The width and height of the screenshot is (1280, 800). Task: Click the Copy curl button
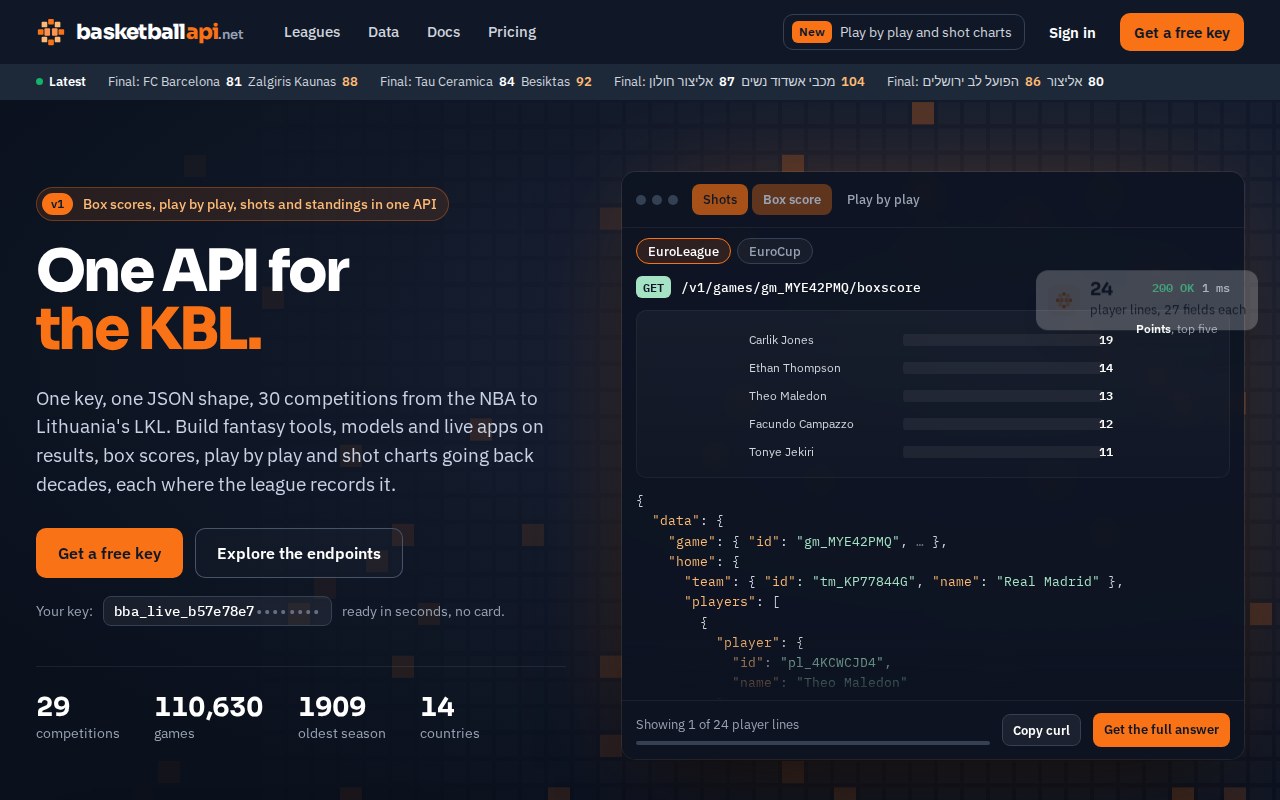click(x=1041, y=730)
